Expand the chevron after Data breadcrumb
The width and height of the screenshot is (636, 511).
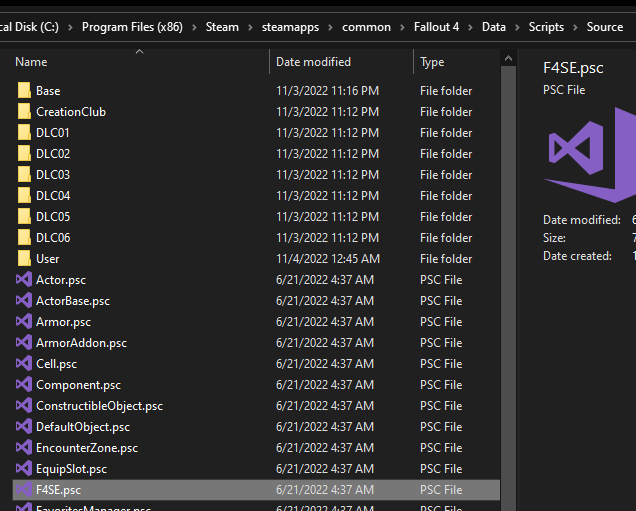(517, 27)
